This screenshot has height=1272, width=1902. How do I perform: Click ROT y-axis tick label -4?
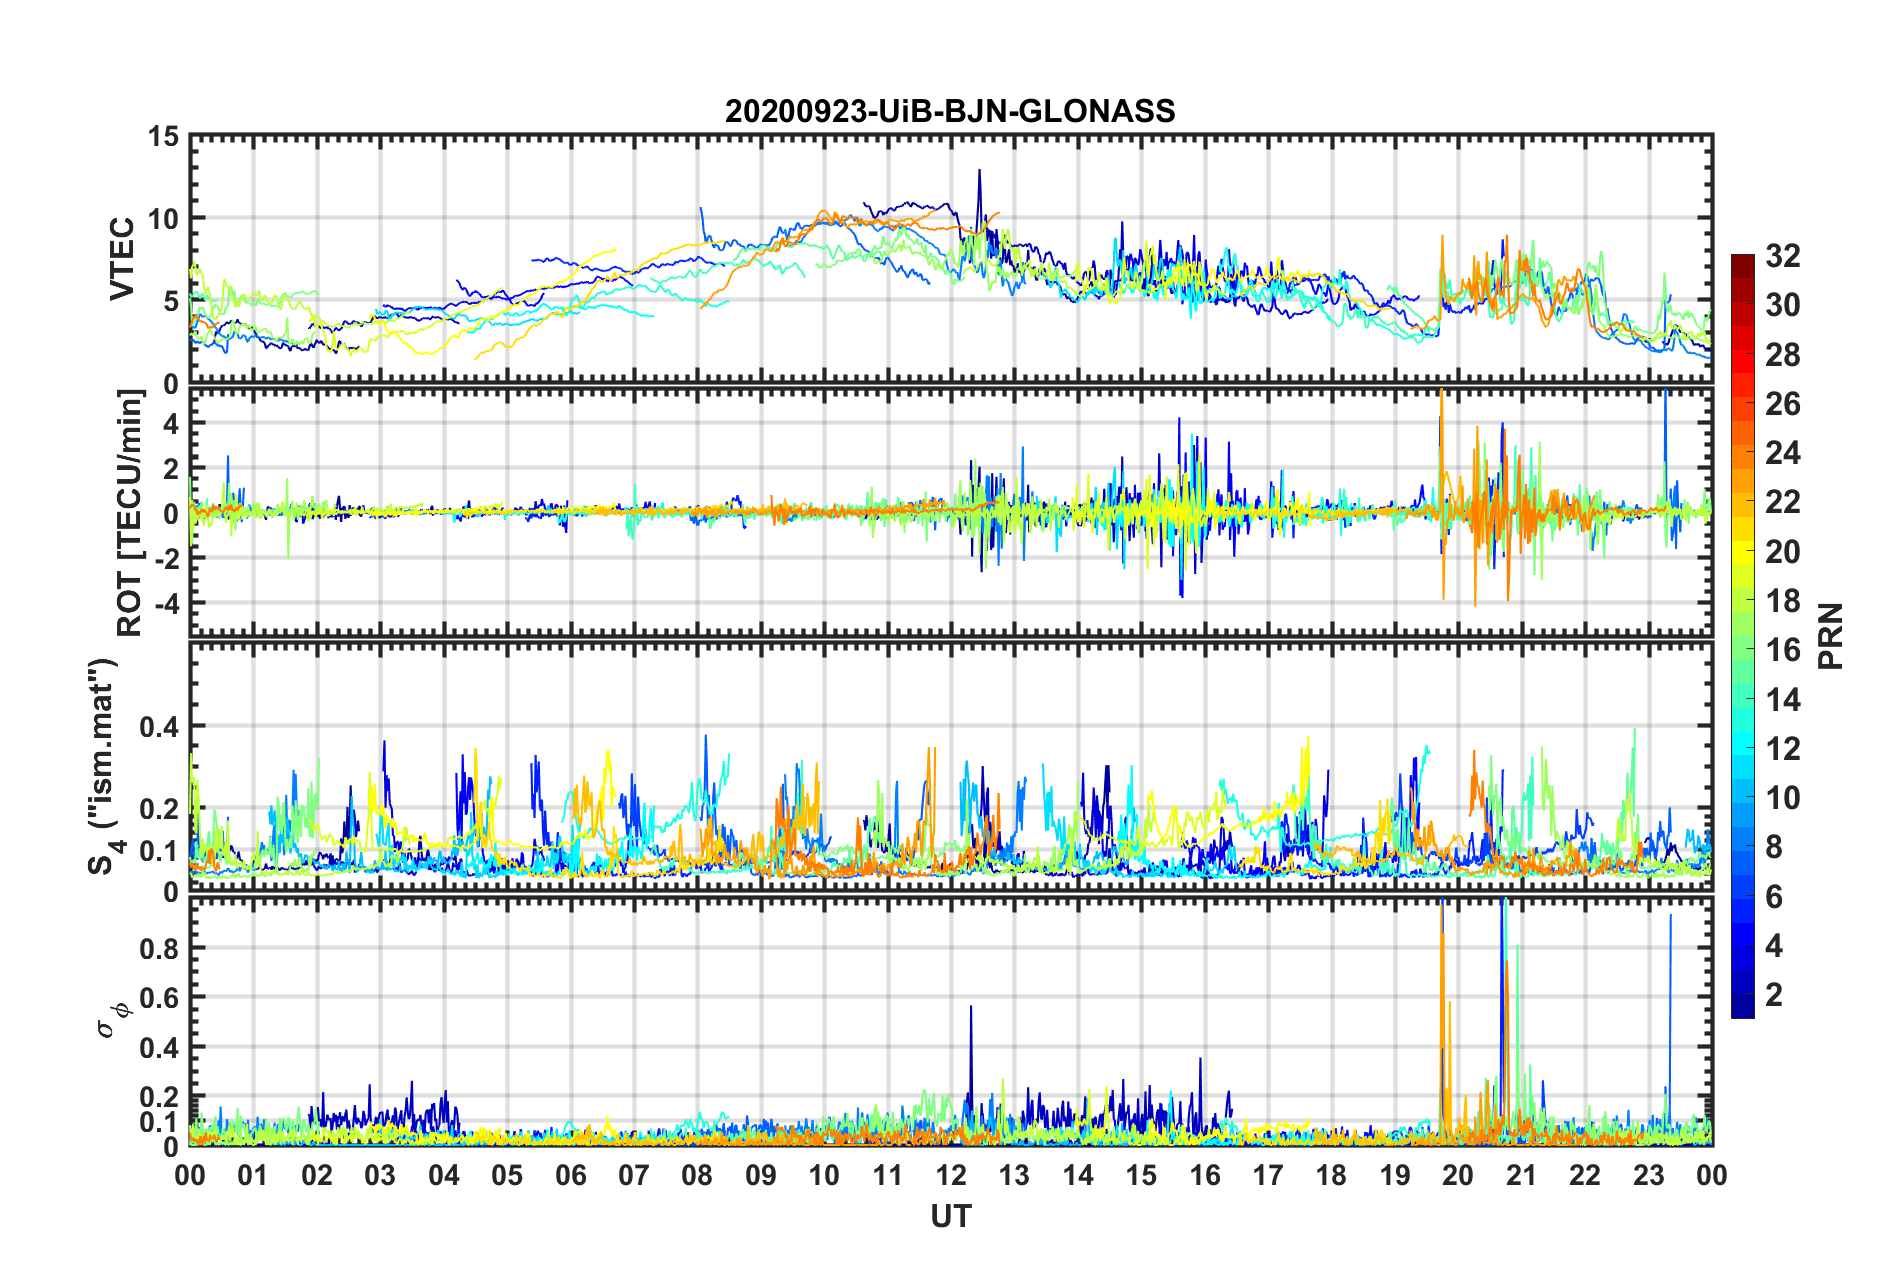click(168, 604)
